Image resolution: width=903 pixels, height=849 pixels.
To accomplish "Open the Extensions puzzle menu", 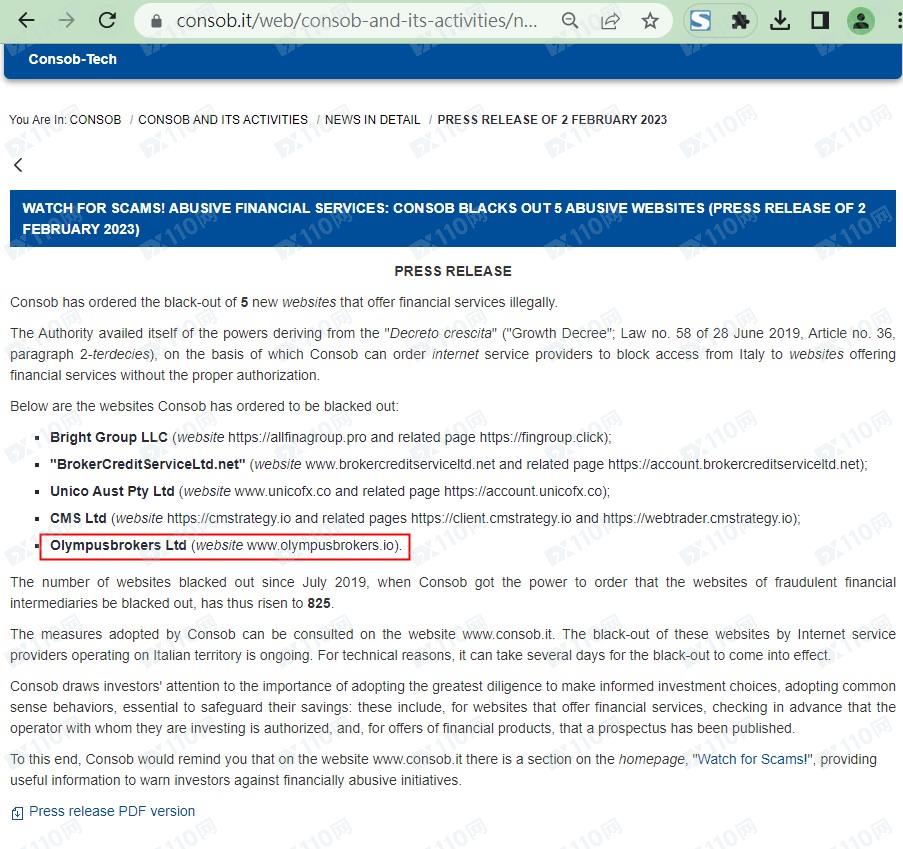I will [x=740, y=21].
